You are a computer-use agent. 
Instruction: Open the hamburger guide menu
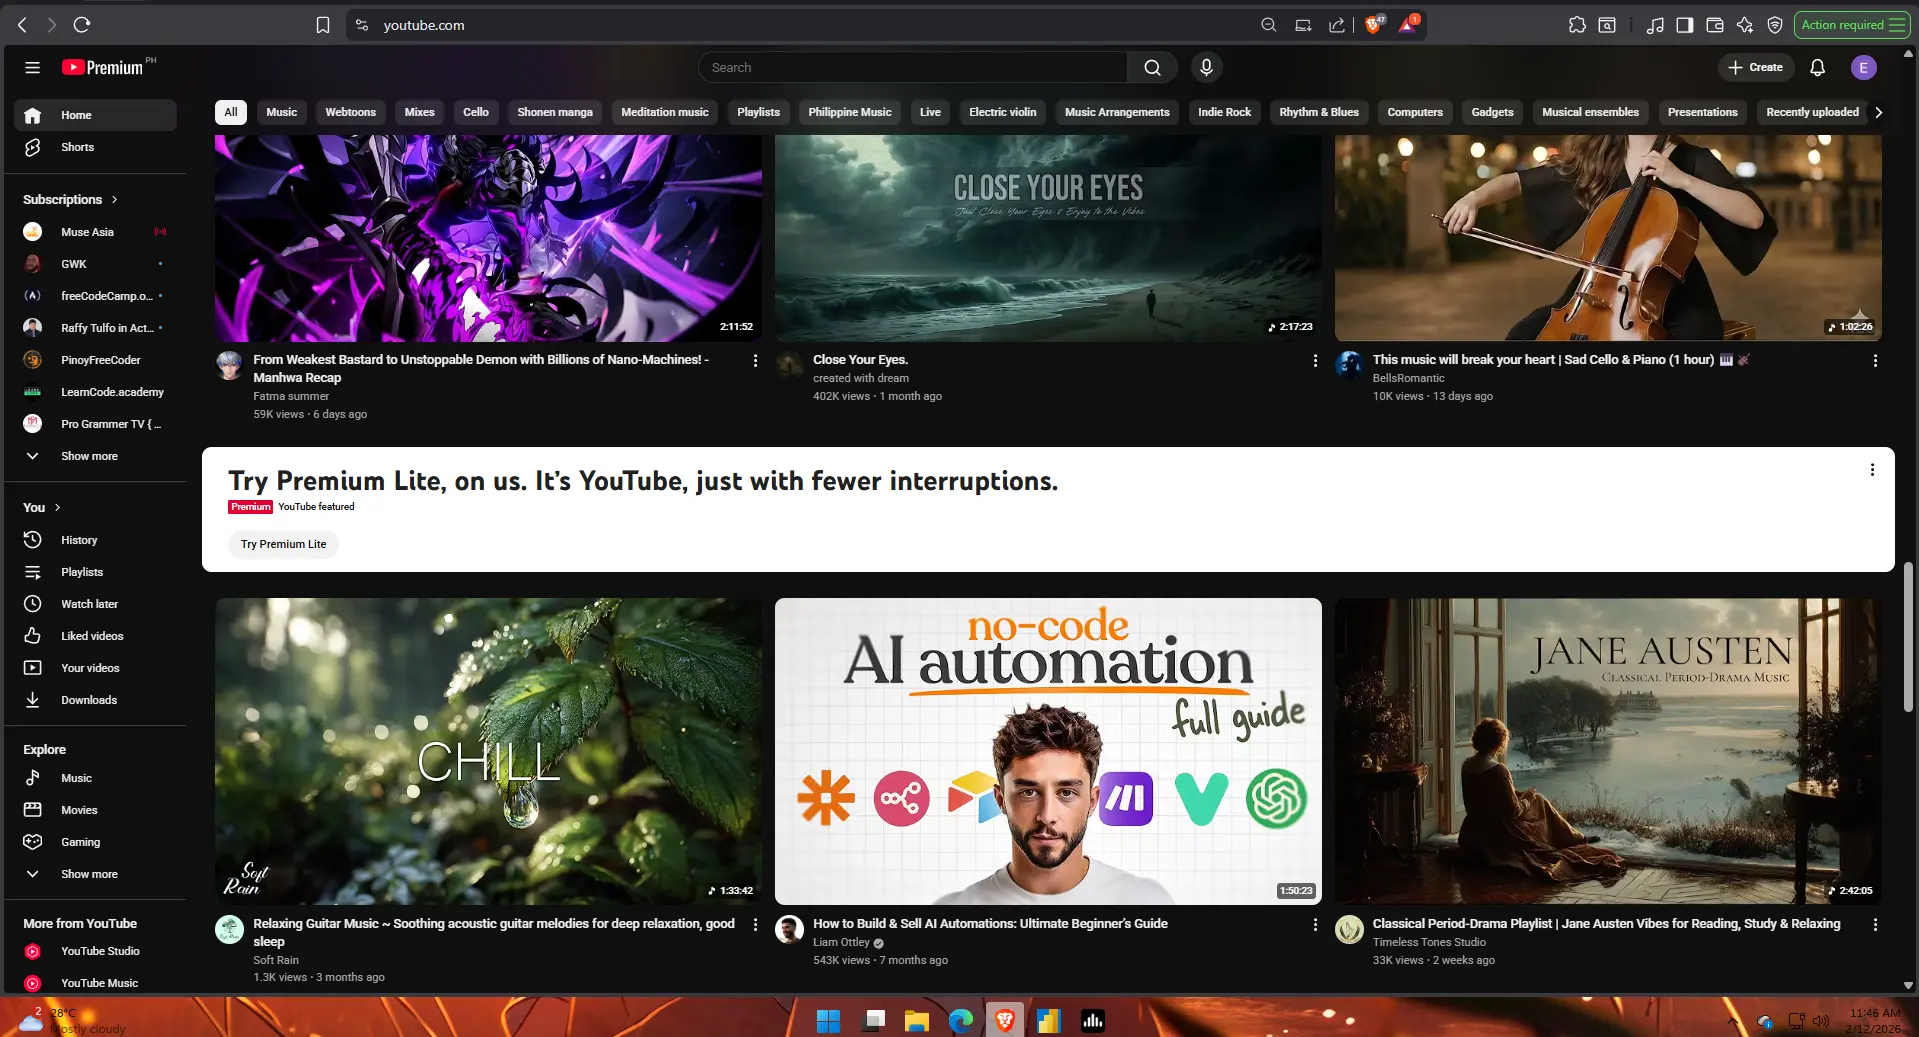[32, 67]
